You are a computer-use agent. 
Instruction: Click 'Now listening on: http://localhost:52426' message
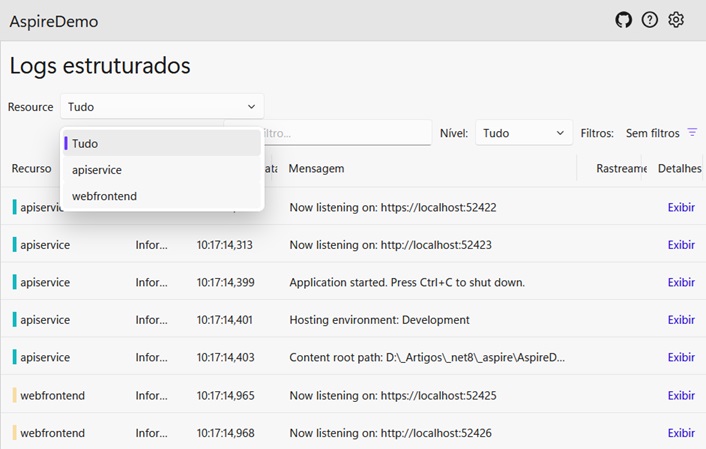(390, 432)
